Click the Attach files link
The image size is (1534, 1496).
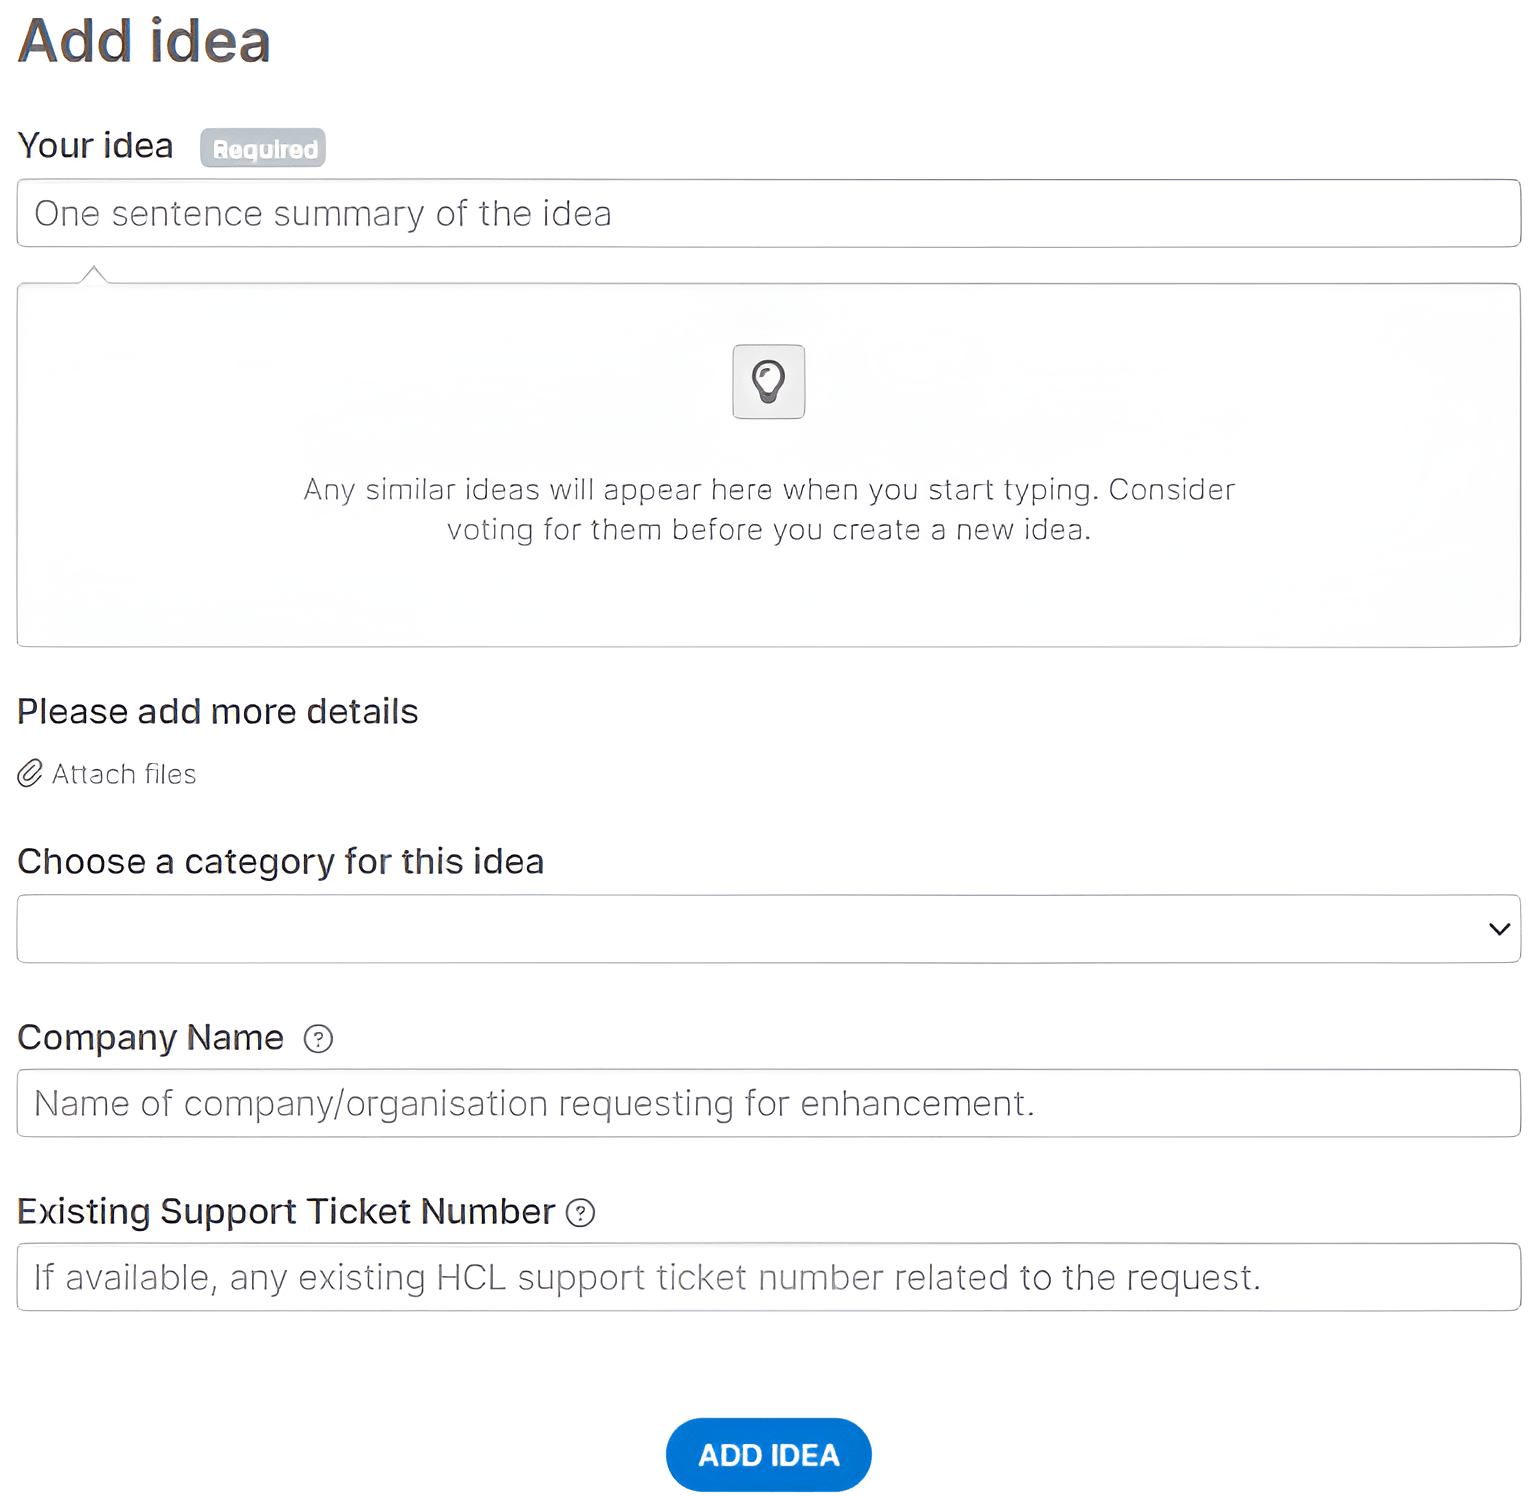123,774
